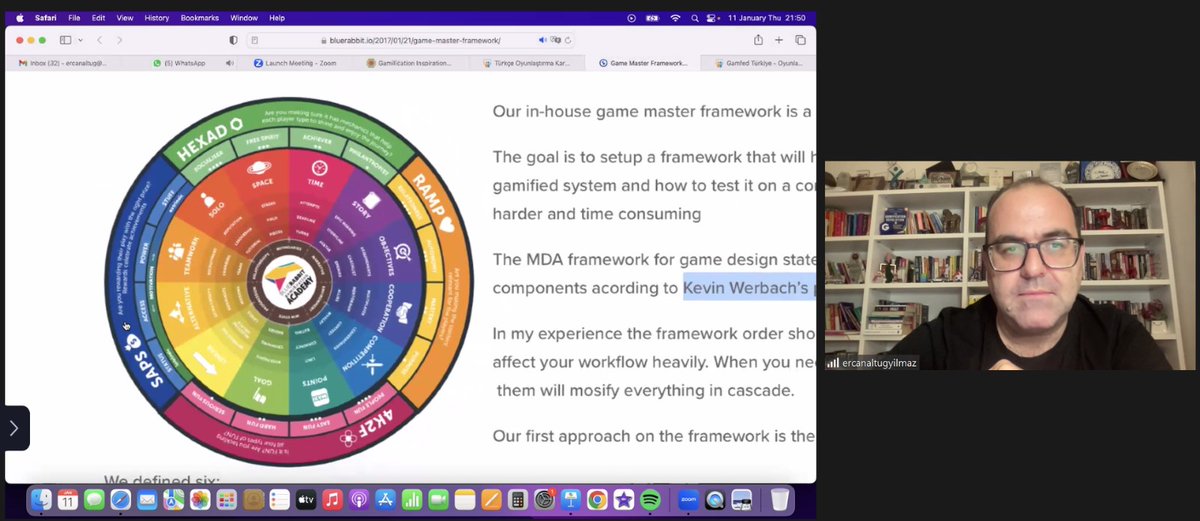Switch to Gamfed Türkiye tab
Image resolution: width=1200 pixels, height=521 pixels.
(x=758, y=62)
